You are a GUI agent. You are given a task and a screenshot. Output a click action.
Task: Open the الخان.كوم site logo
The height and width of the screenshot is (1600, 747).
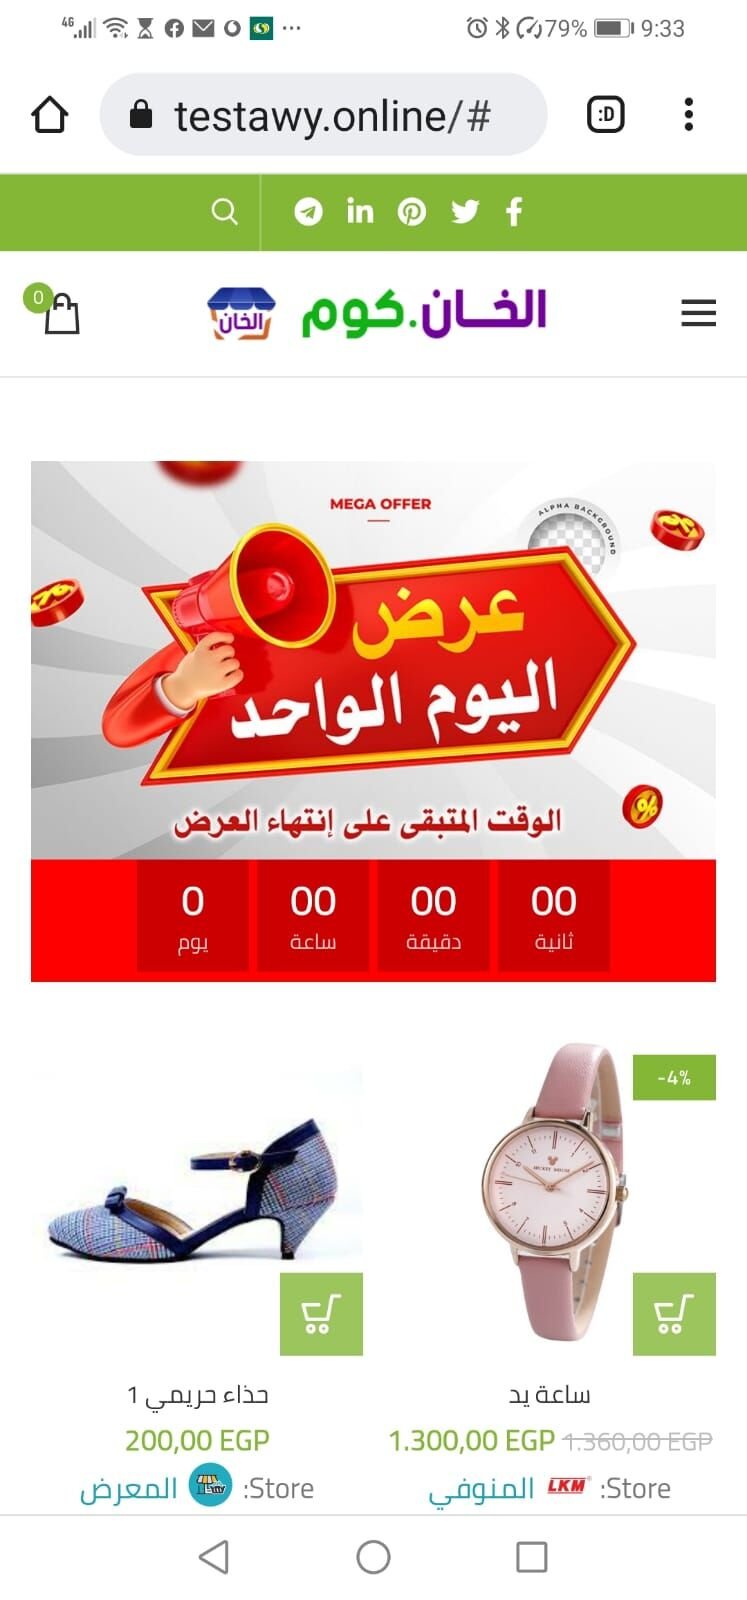(377, 313)
